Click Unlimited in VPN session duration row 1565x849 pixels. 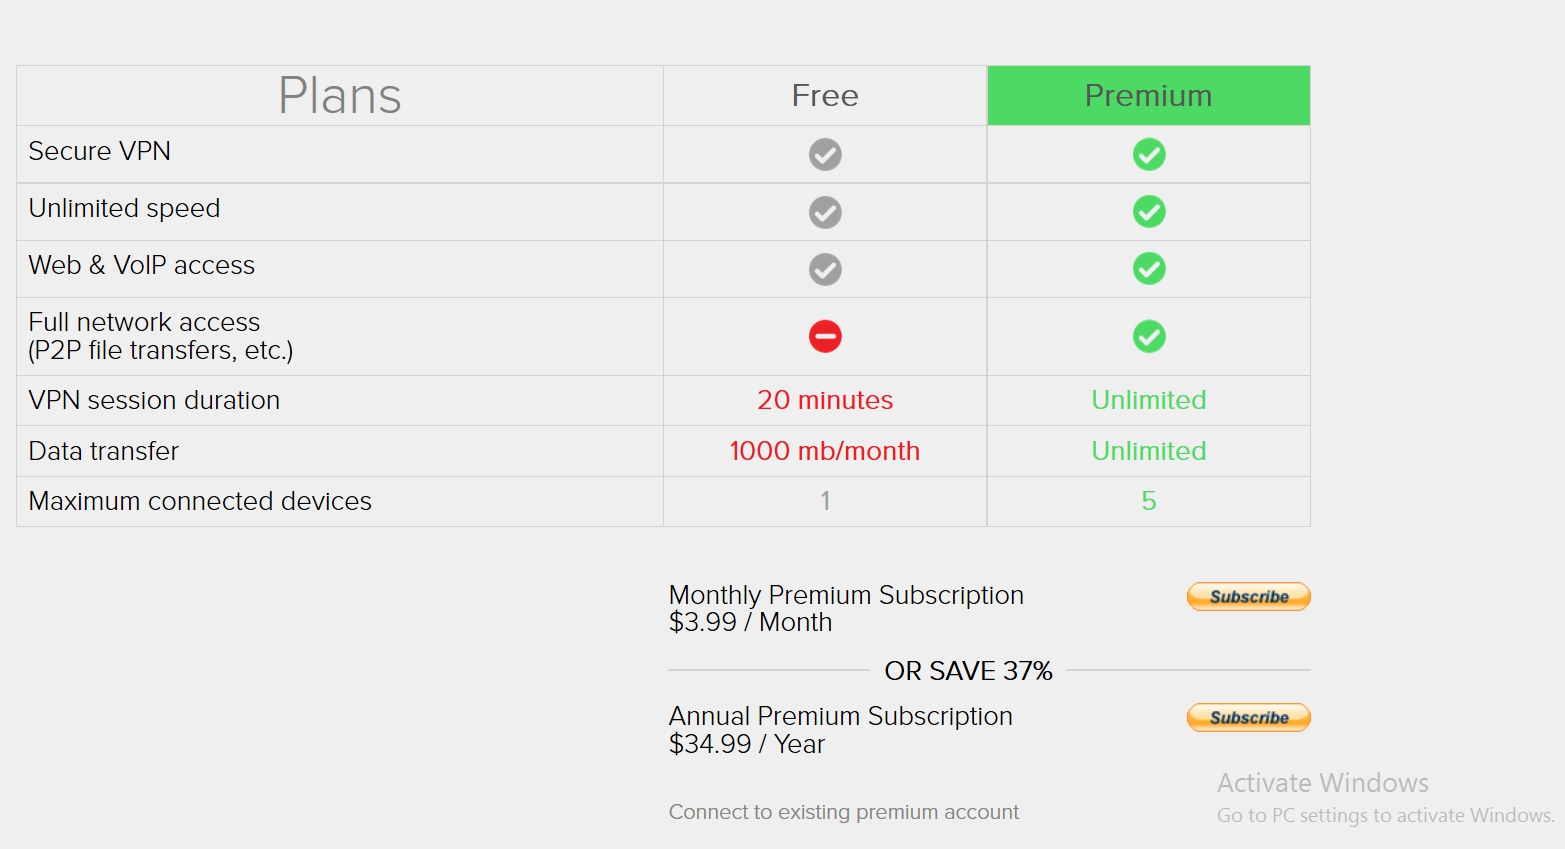[x=1149, y=400]
